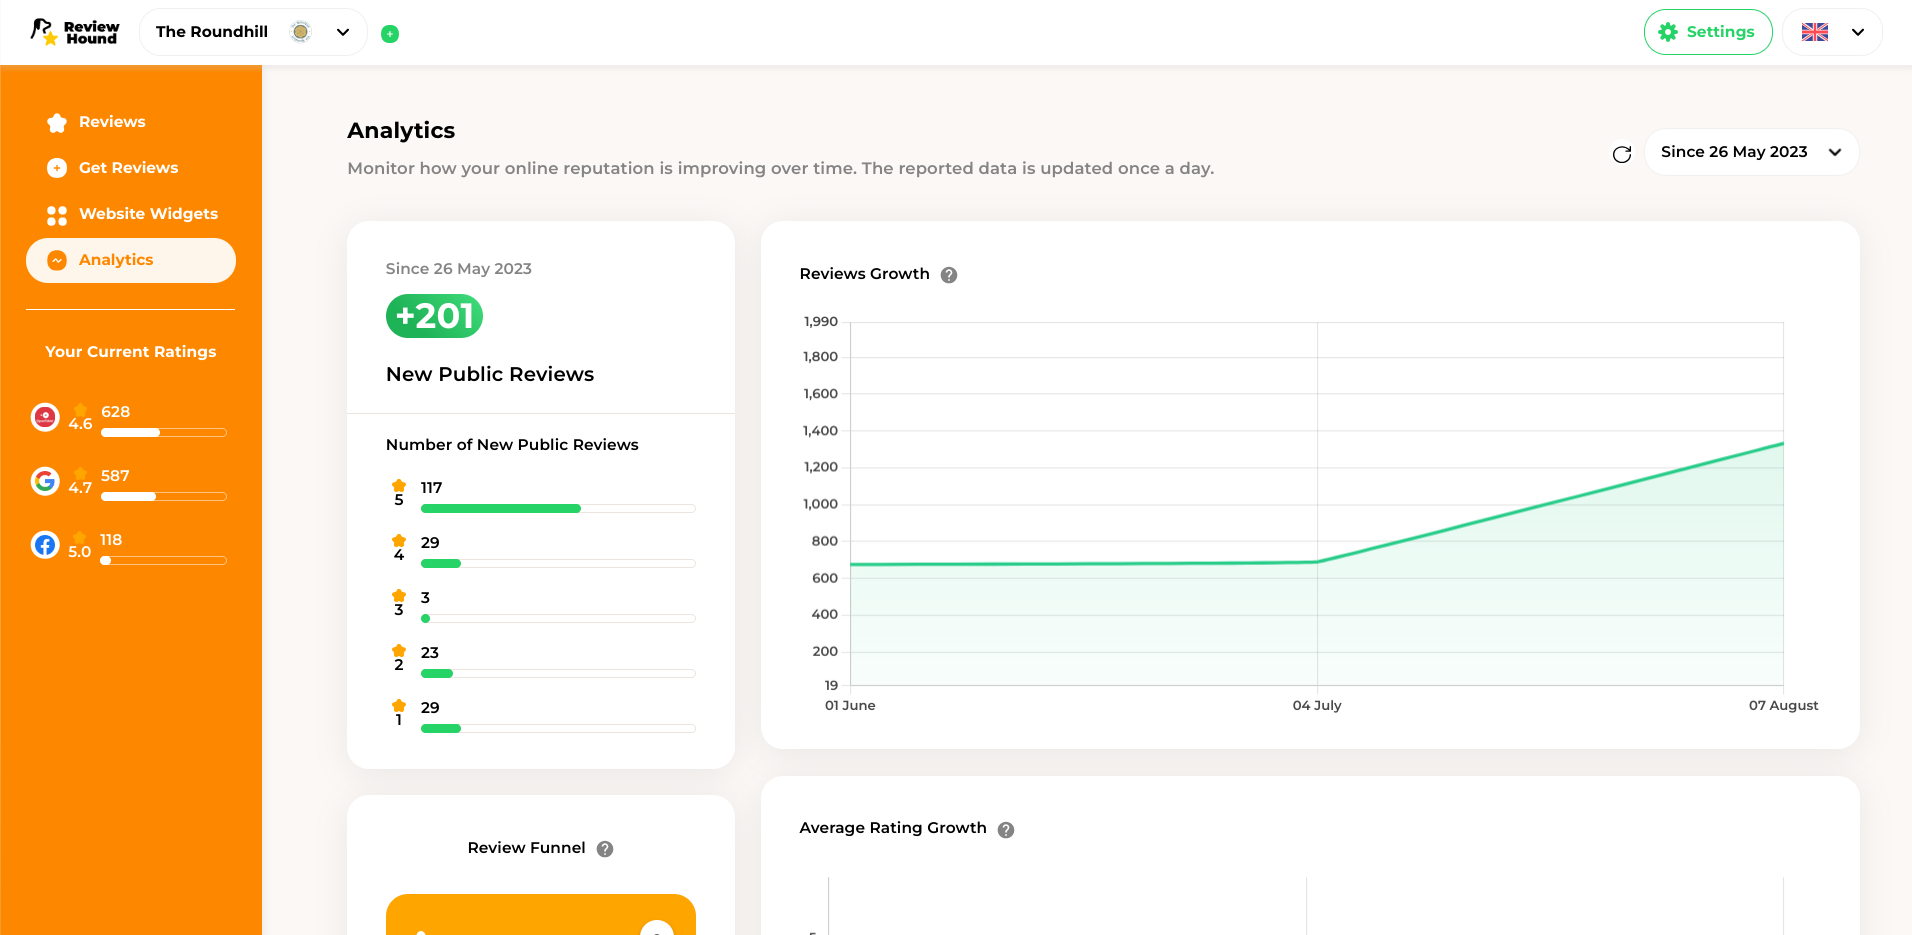
Task: Click the Roundhill location avatar icon
Action: tap(300, 32)
